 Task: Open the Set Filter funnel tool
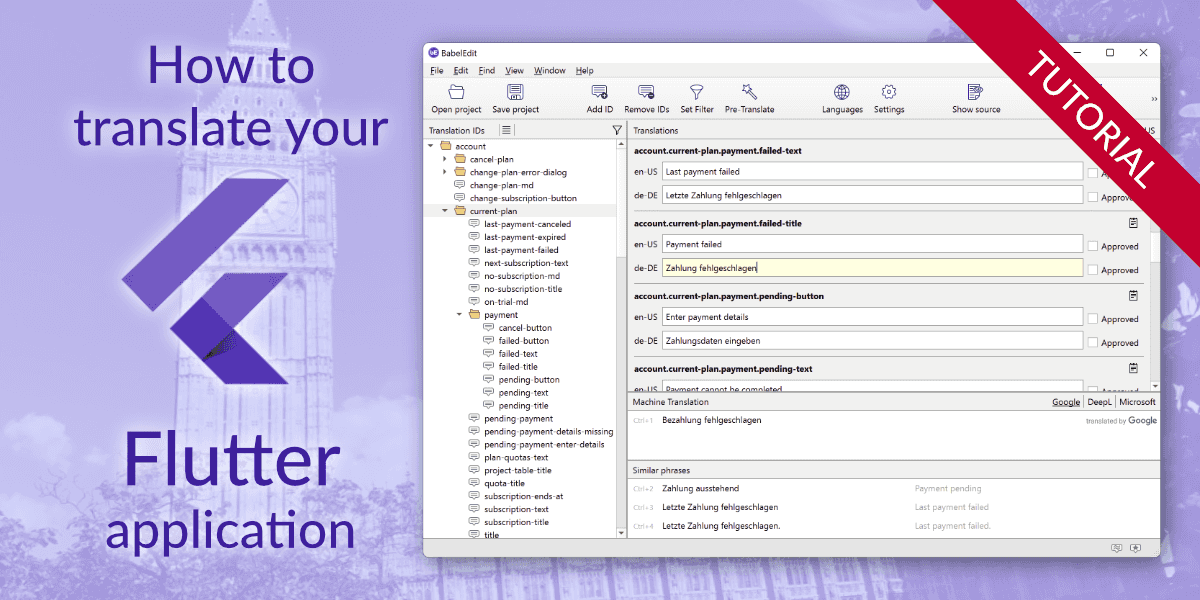pyautogui.click(x=697, y=92)
